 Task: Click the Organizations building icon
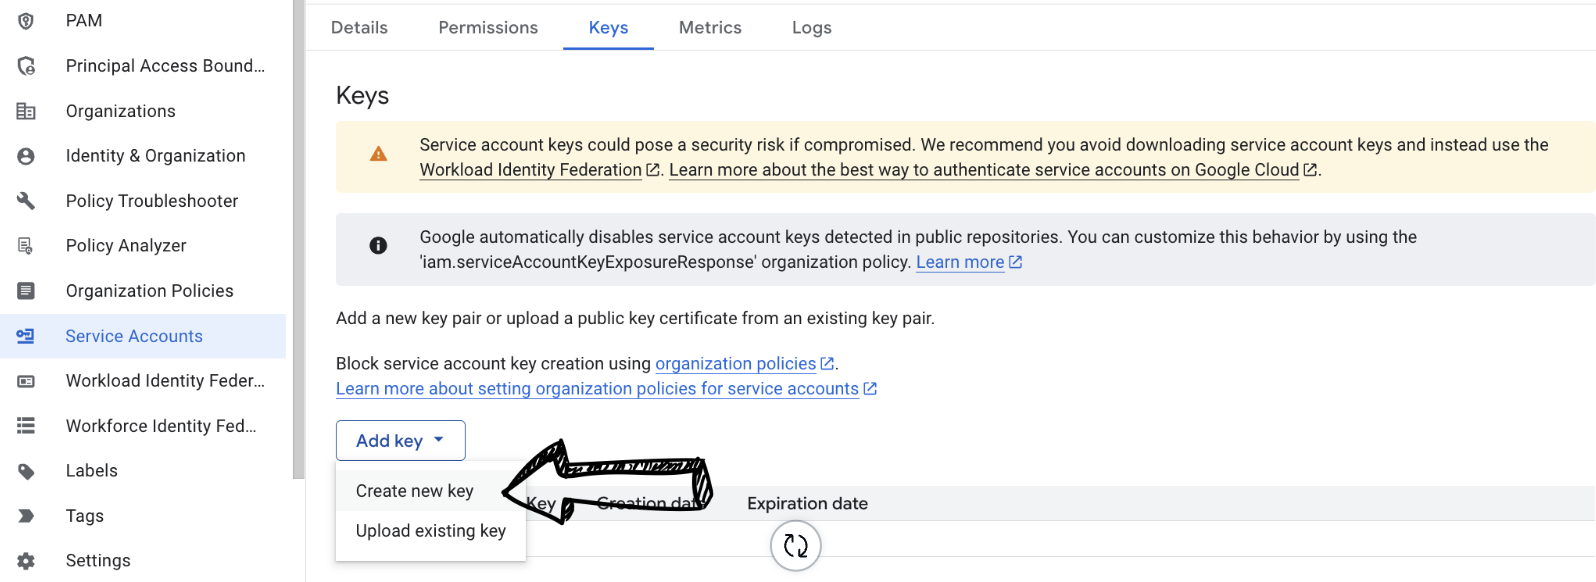(26, 111)
